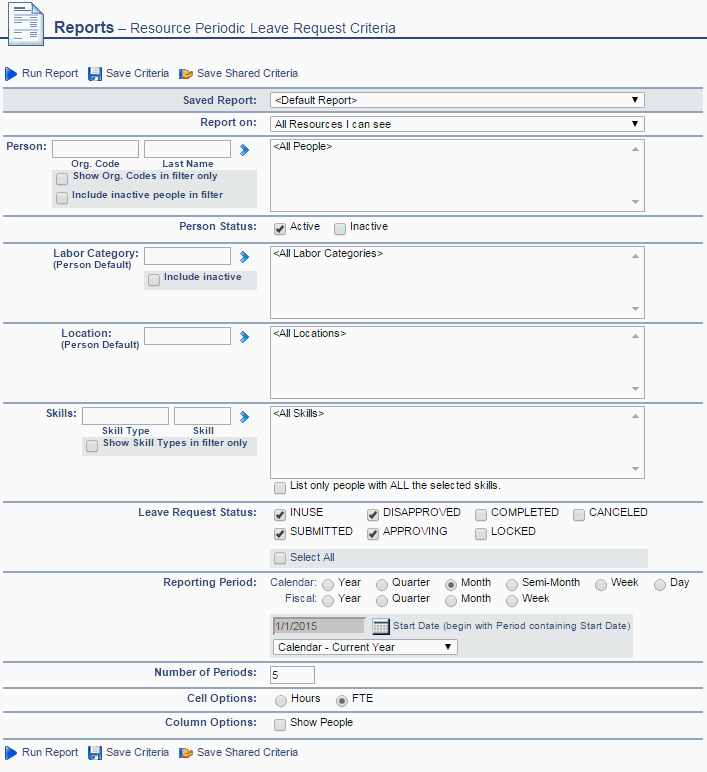Click the Skill input field

coord(202,416)
